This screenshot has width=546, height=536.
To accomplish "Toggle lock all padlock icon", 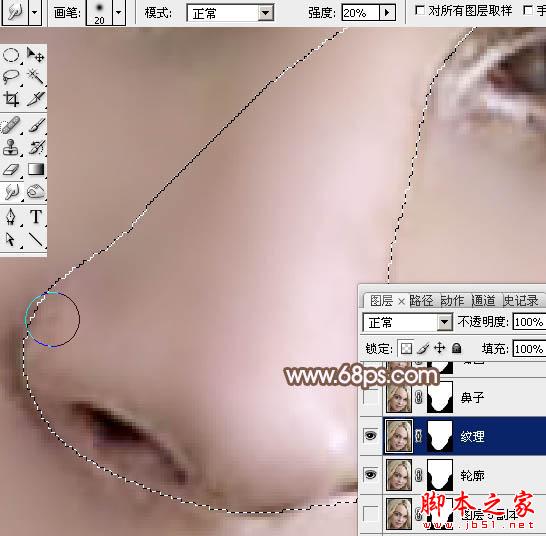I will click(457, 348).
